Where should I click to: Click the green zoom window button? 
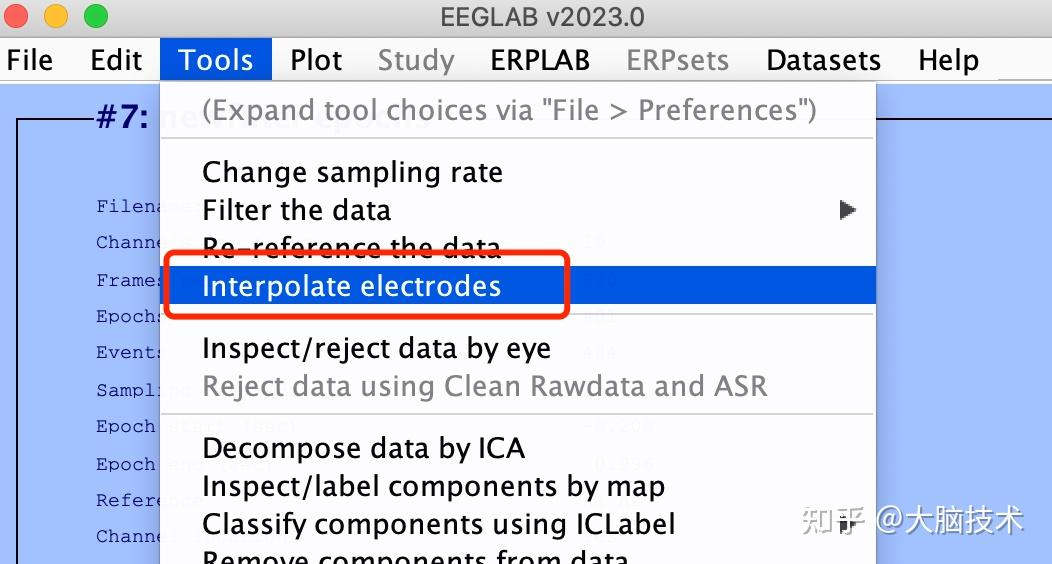coord(95,16)
